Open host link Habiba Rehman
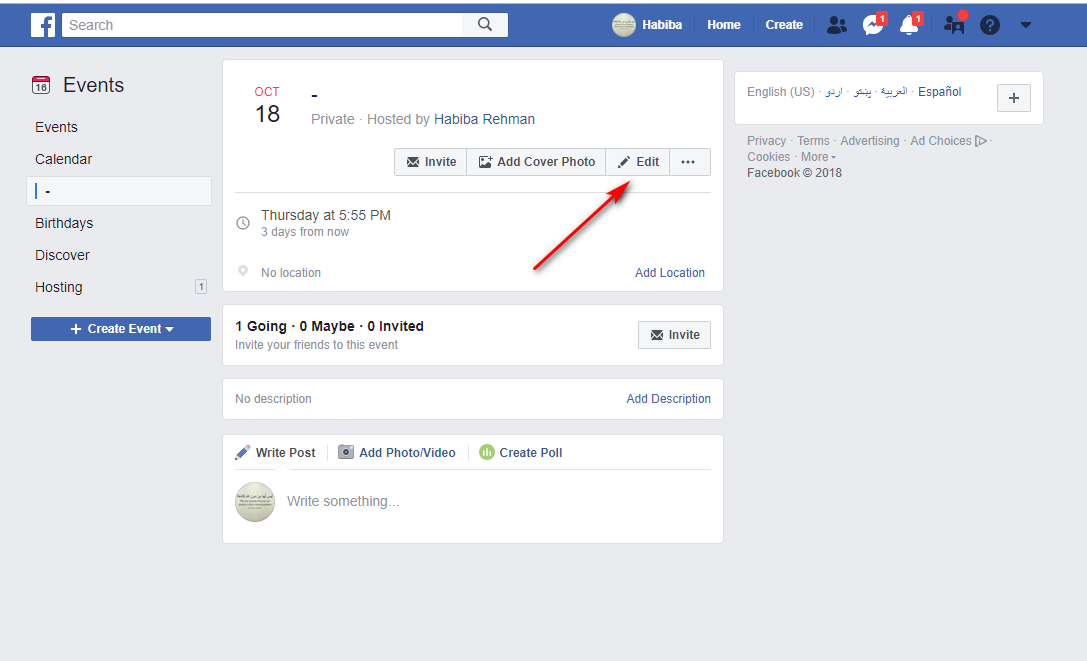Screen dimensions: 1087x661 [484, 119]
